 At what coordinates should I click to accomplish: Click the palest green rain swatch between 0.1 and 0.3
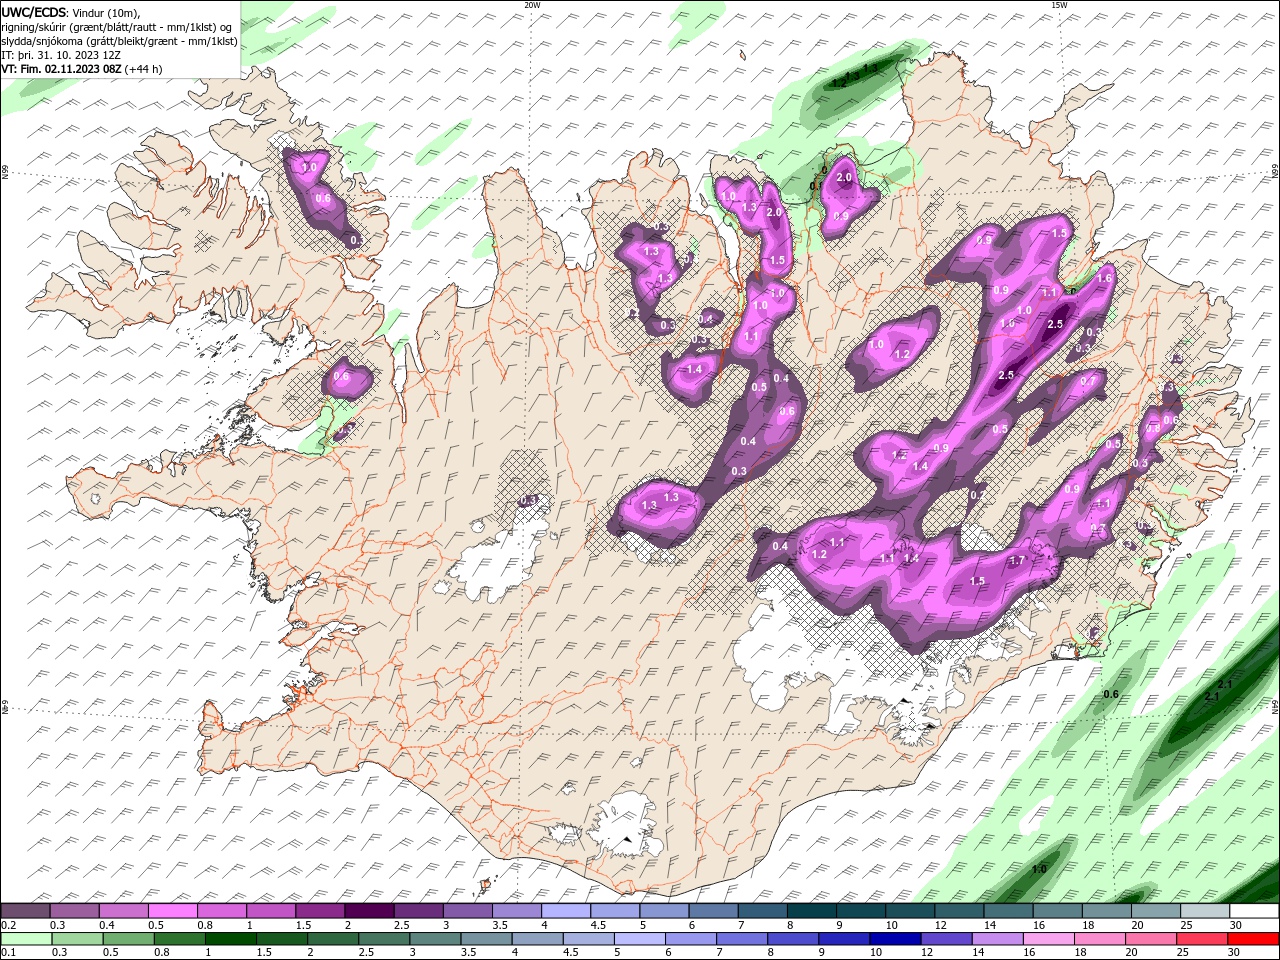(26, 939)
